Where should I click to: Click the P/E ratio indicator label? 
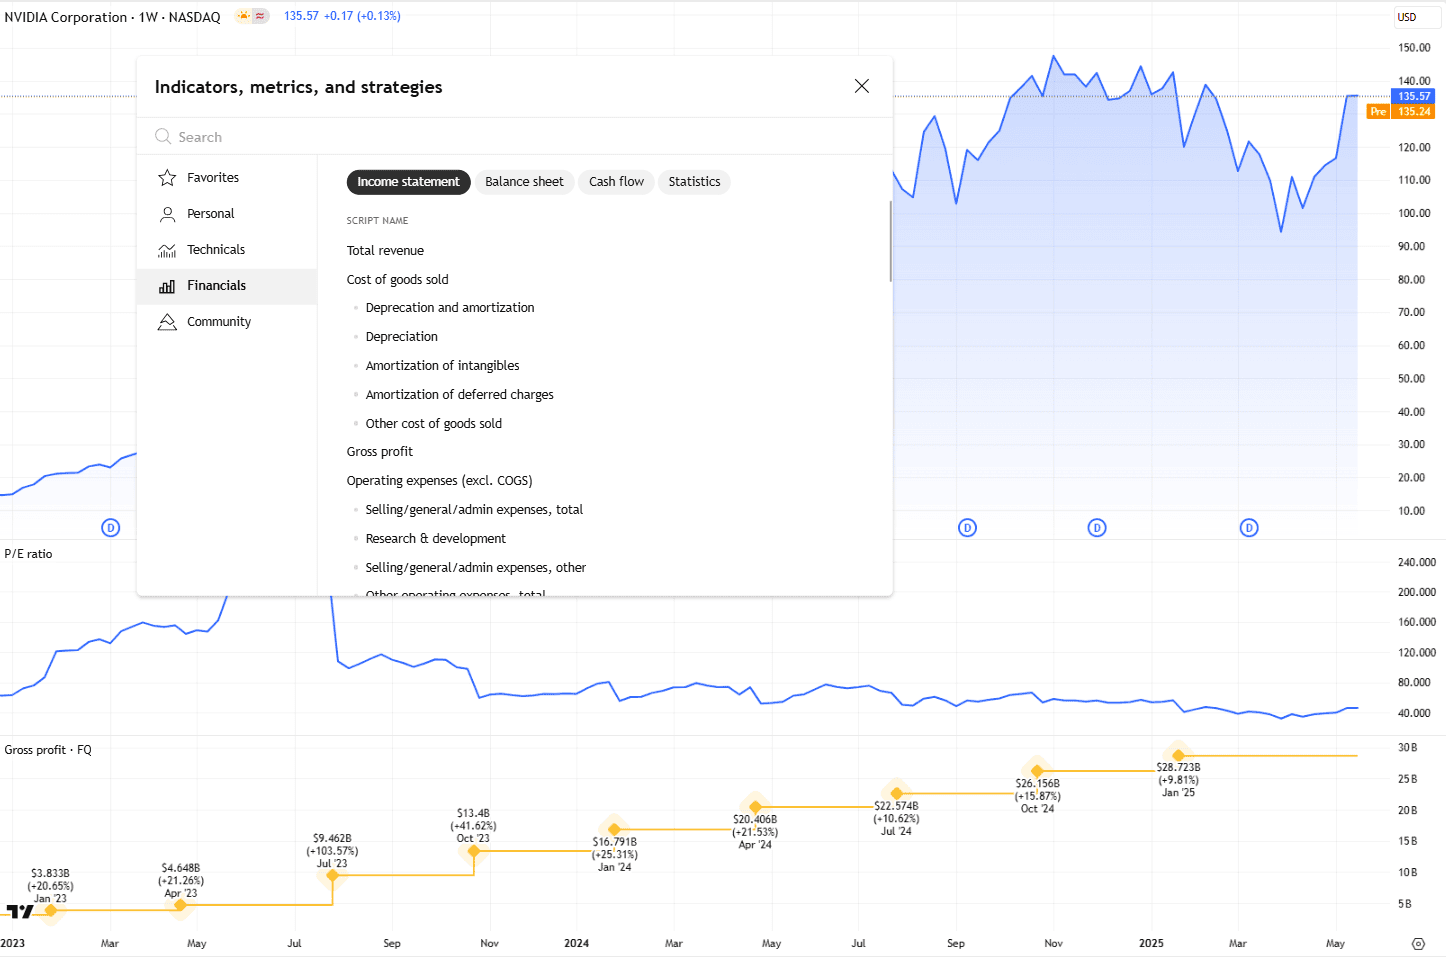pyautogui.click(x=28, y=554)
